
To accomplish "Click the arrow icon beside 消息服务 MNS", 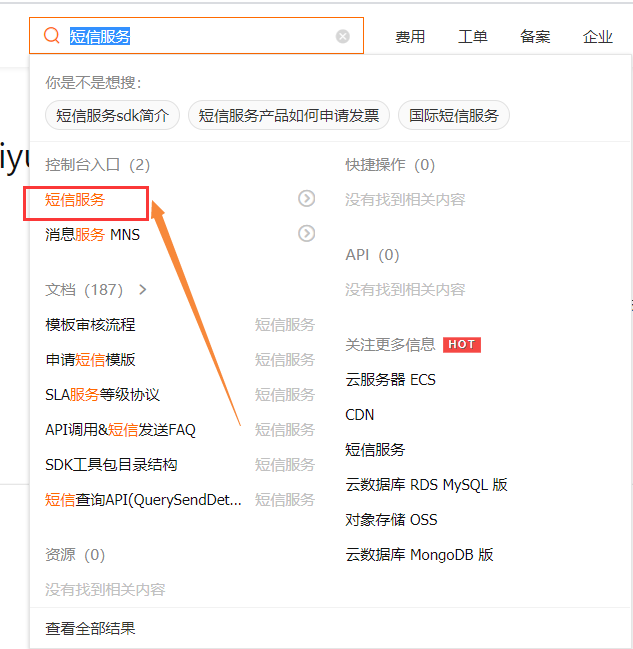I will (x=306, y=233).
